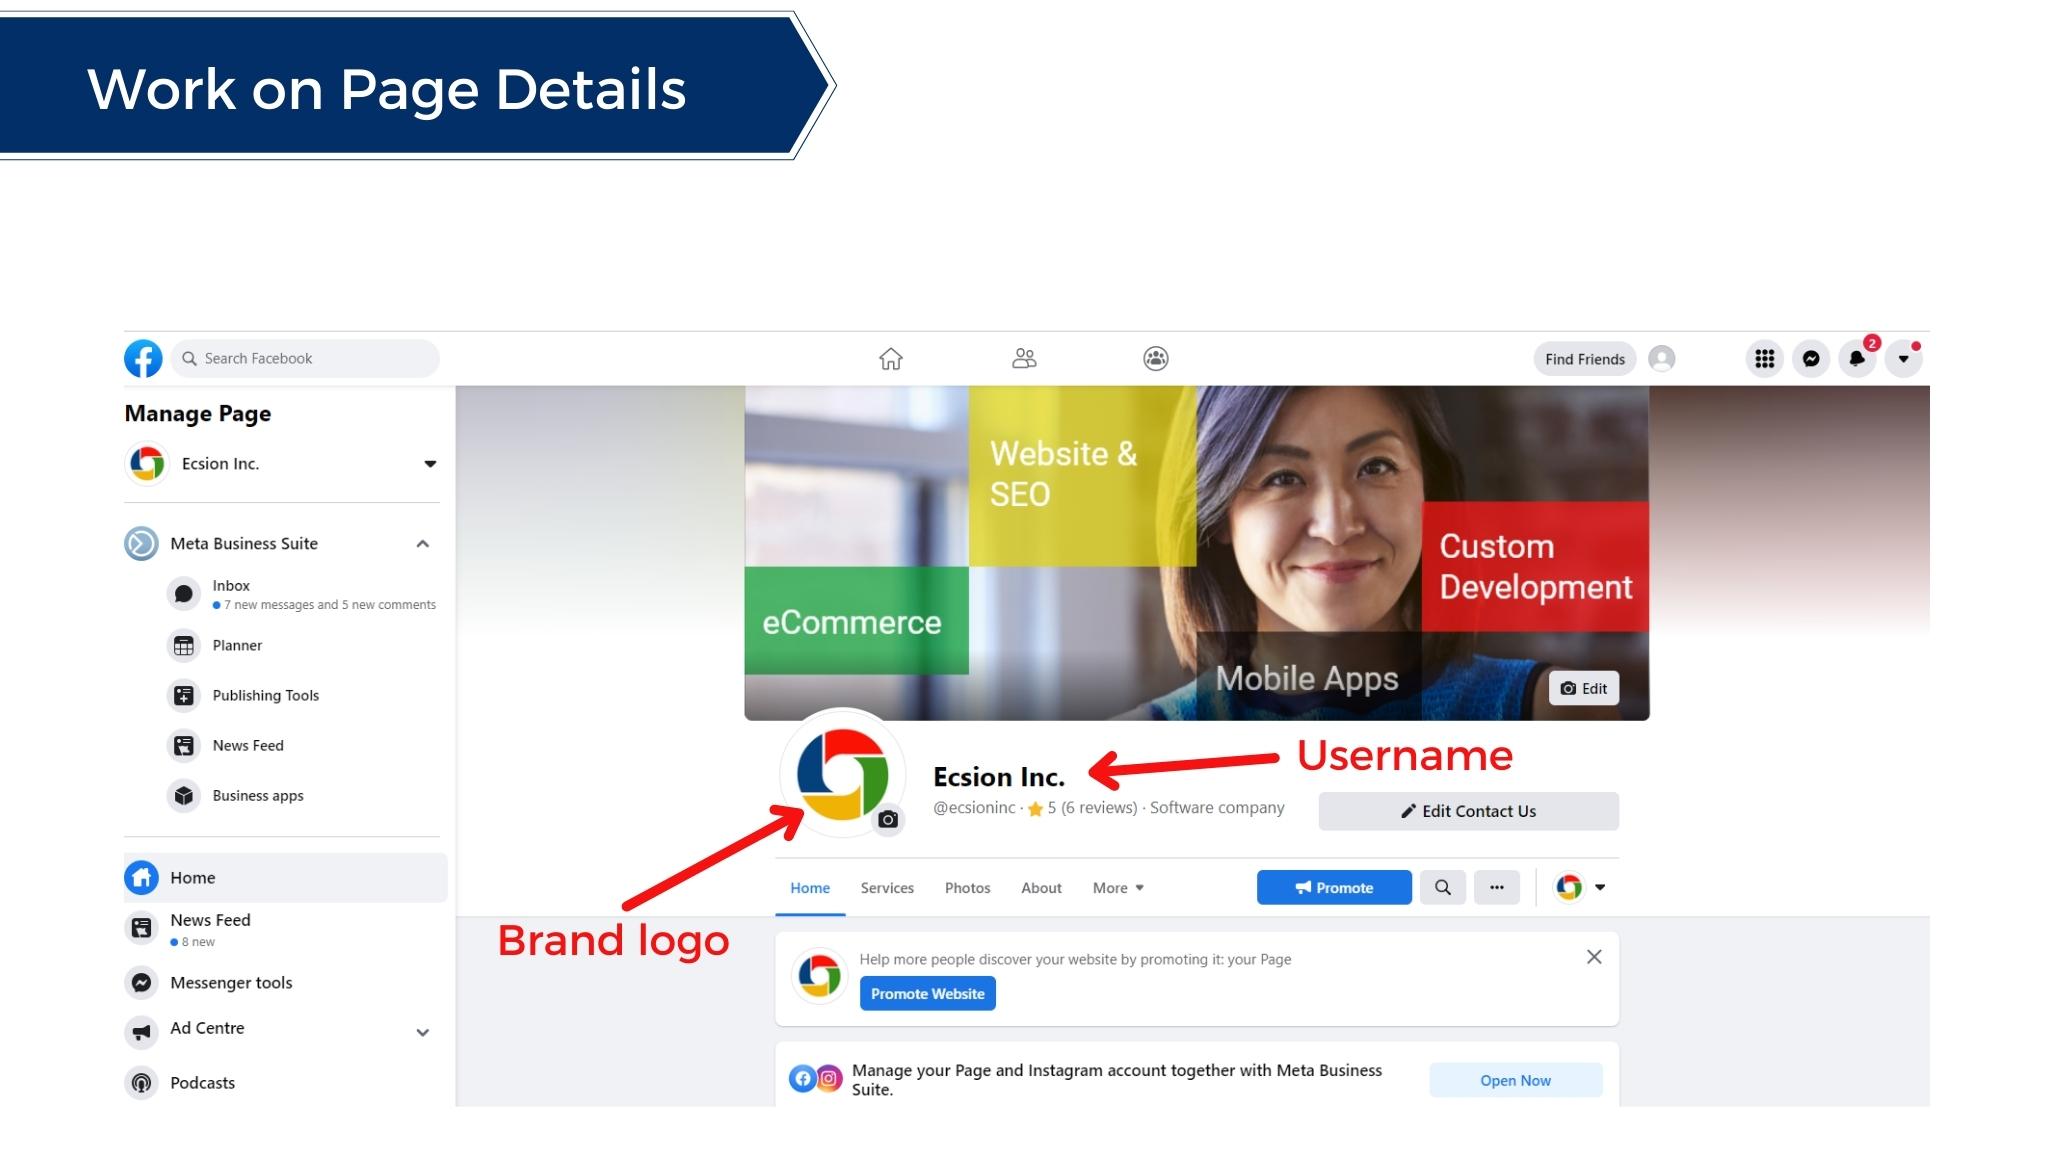Viewport: 2048px width, 1160px height.
Task: Select Publishing Tools in sidebar
Action: click(264, 695)
